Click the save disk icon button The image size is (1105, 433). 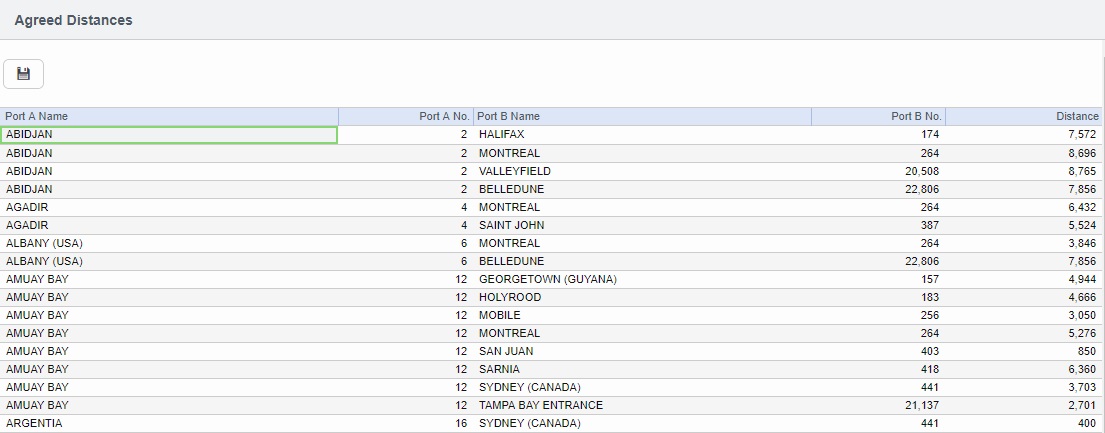click(24, 74)
